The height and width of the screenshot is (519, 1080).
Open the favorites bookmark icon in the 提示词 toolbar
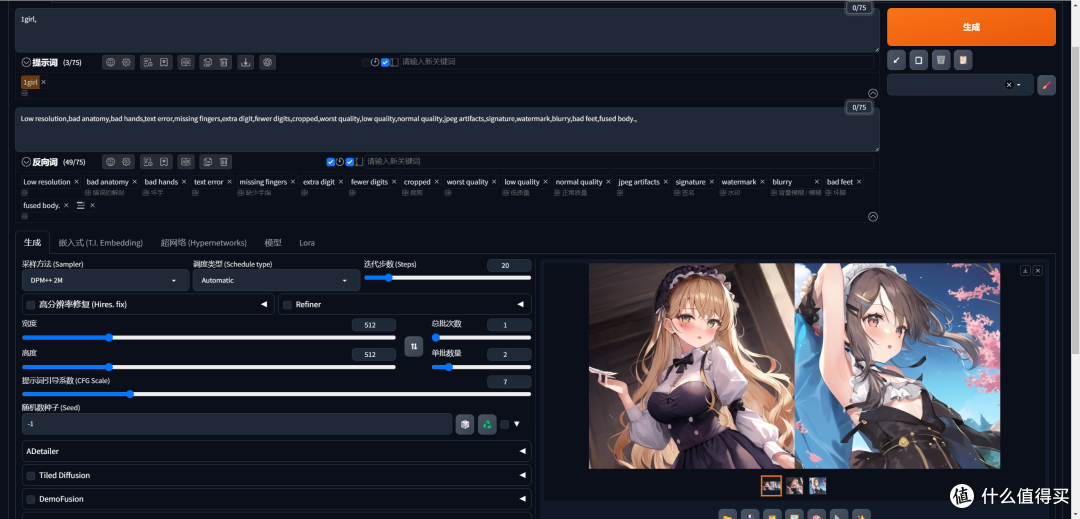click(164, 62)
